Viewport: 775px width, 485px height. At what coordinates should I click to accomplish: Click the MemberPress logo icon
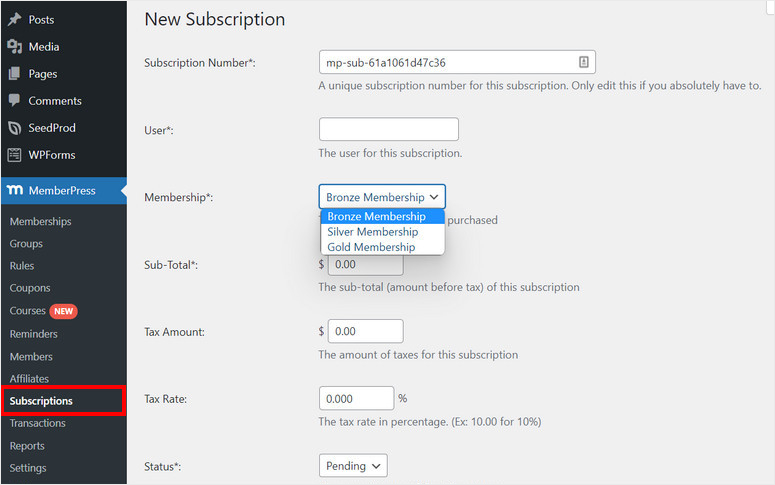(14, 190)
